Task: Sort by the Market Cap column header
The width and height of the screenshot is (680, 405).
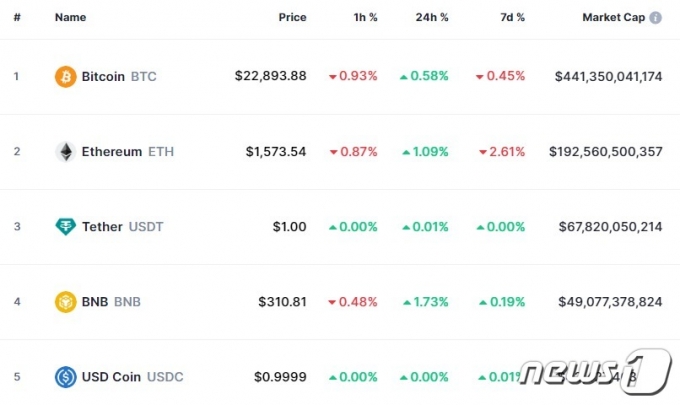Action: [x=614, y=17]
